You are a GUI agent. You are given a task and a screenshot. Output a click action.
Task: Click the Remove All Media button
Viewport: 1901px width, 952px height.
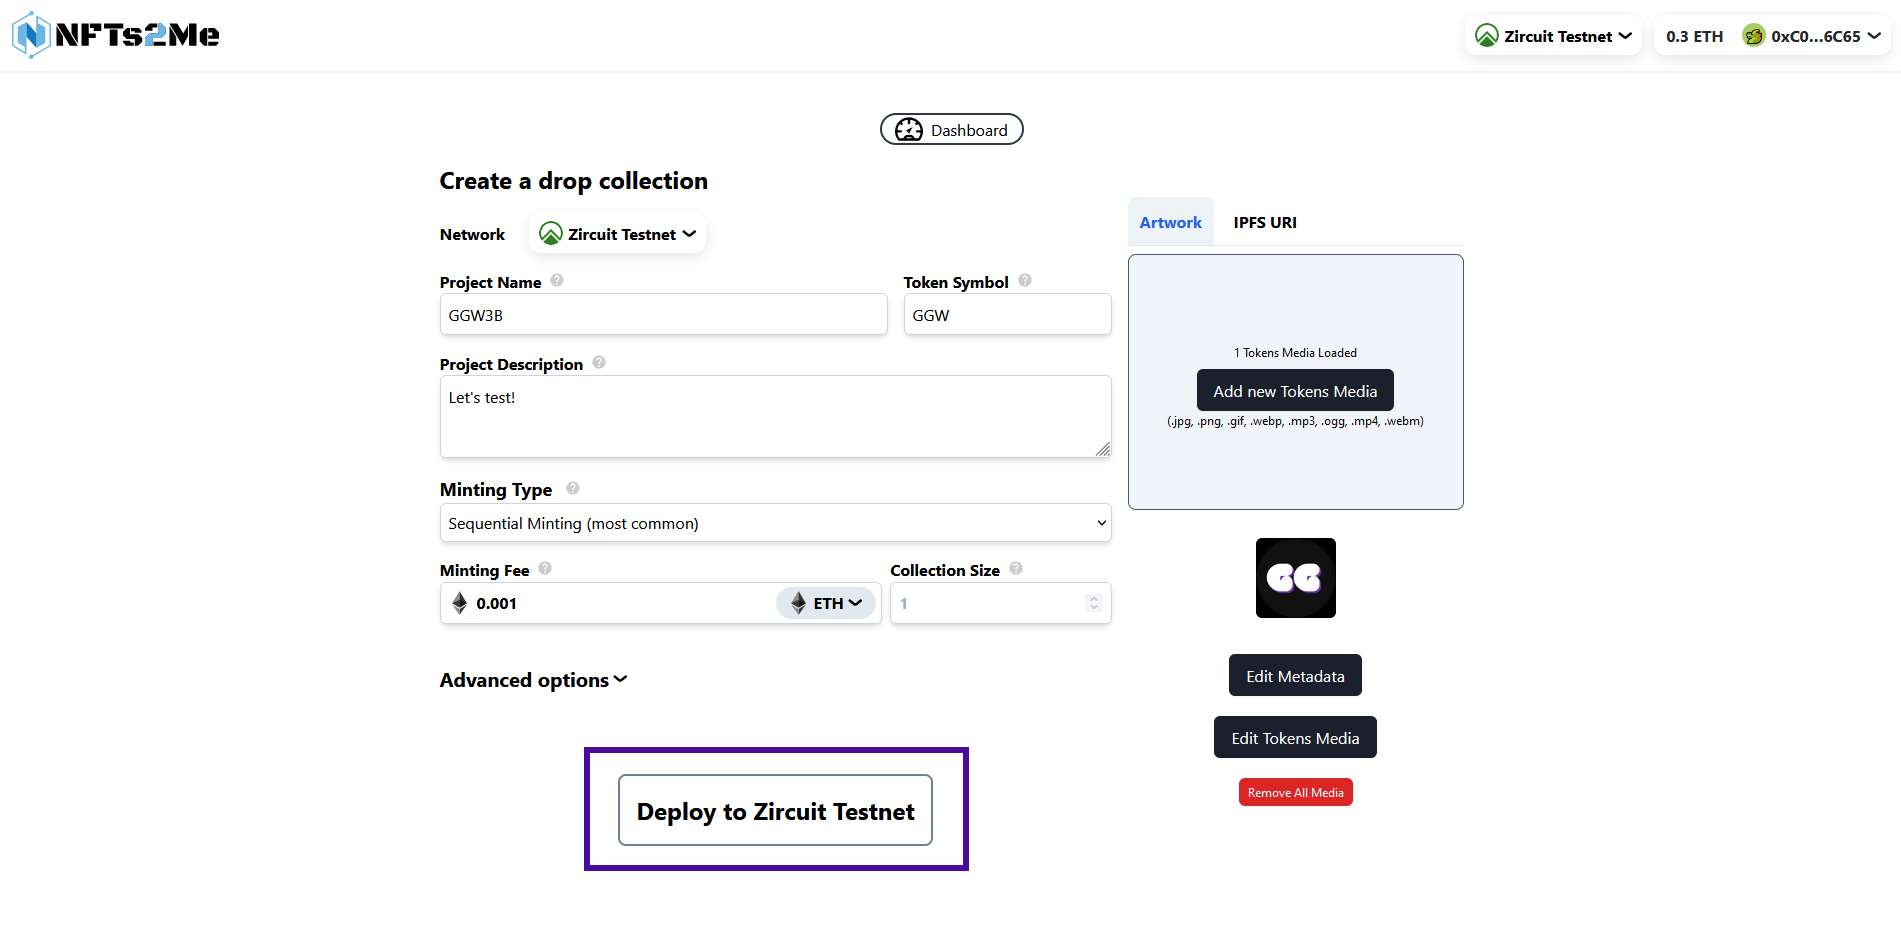[x=1295, y=792]
